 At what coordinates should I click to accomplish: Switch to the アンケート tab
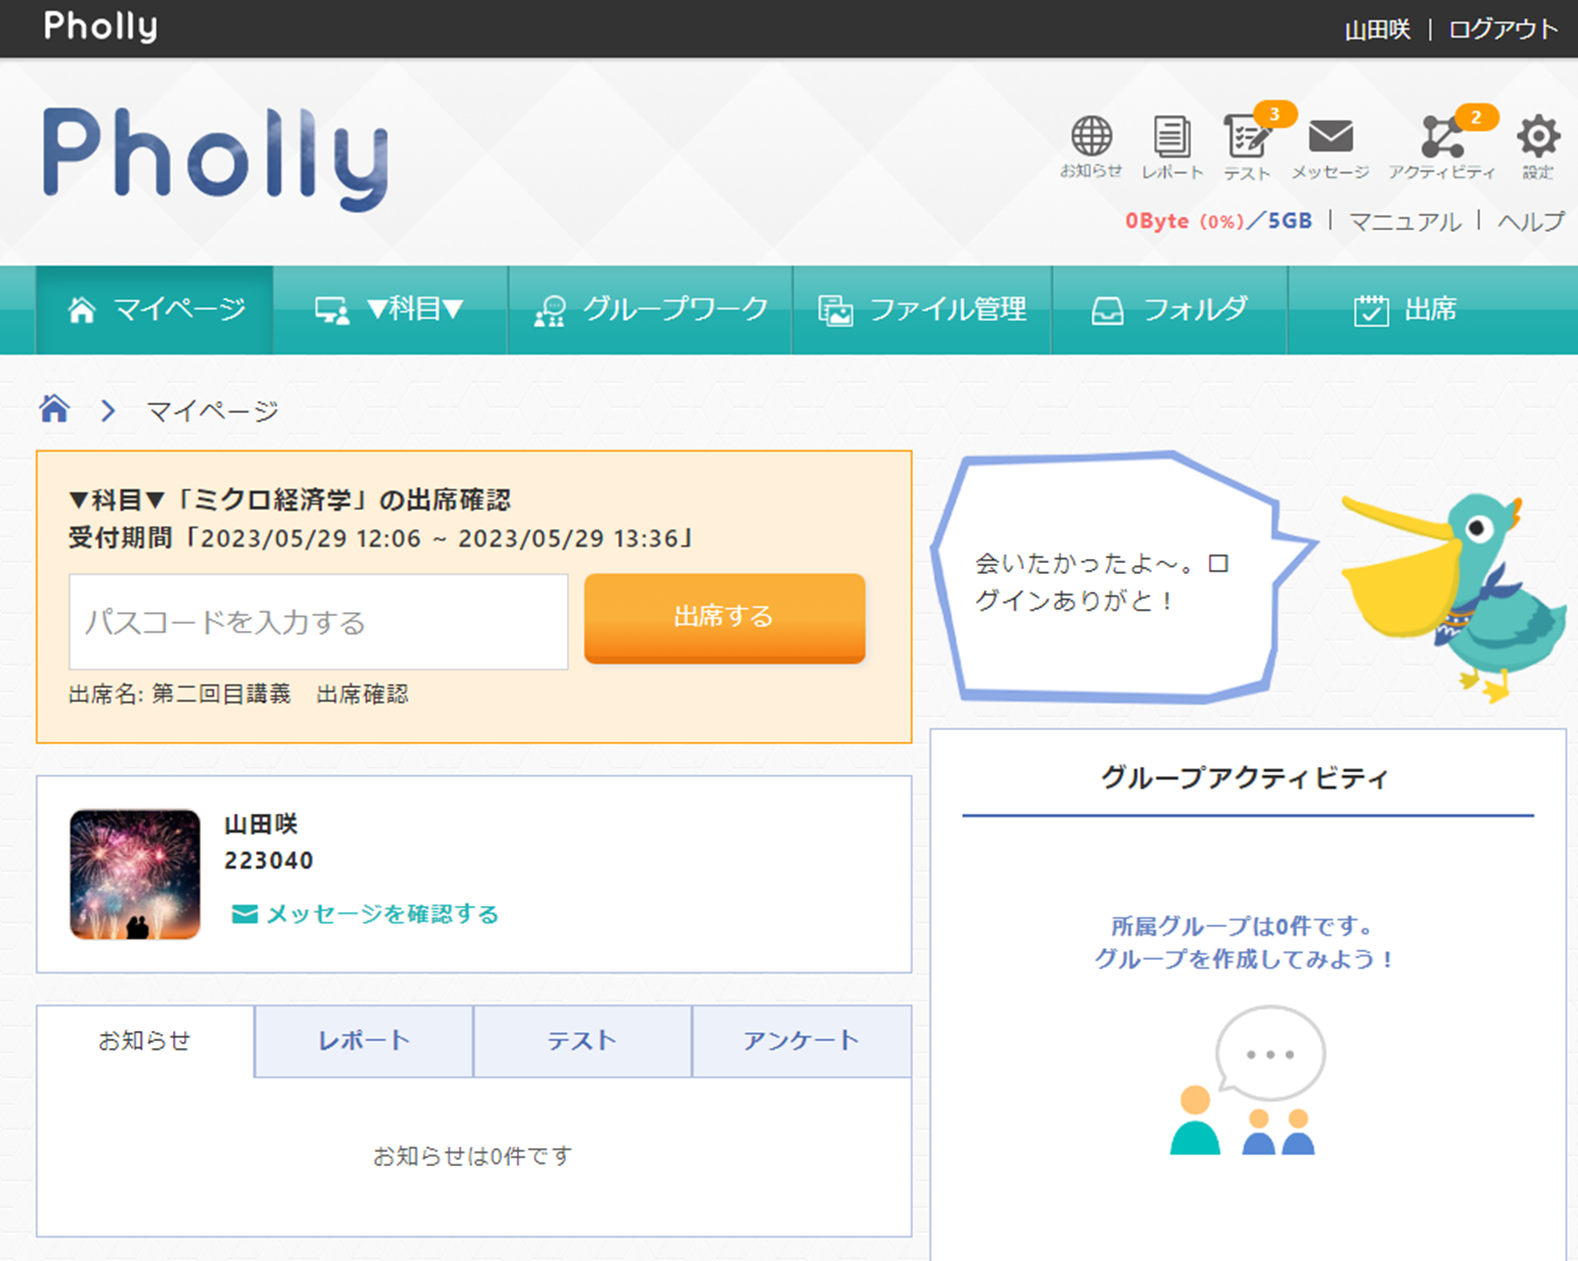click(801, 1041)
